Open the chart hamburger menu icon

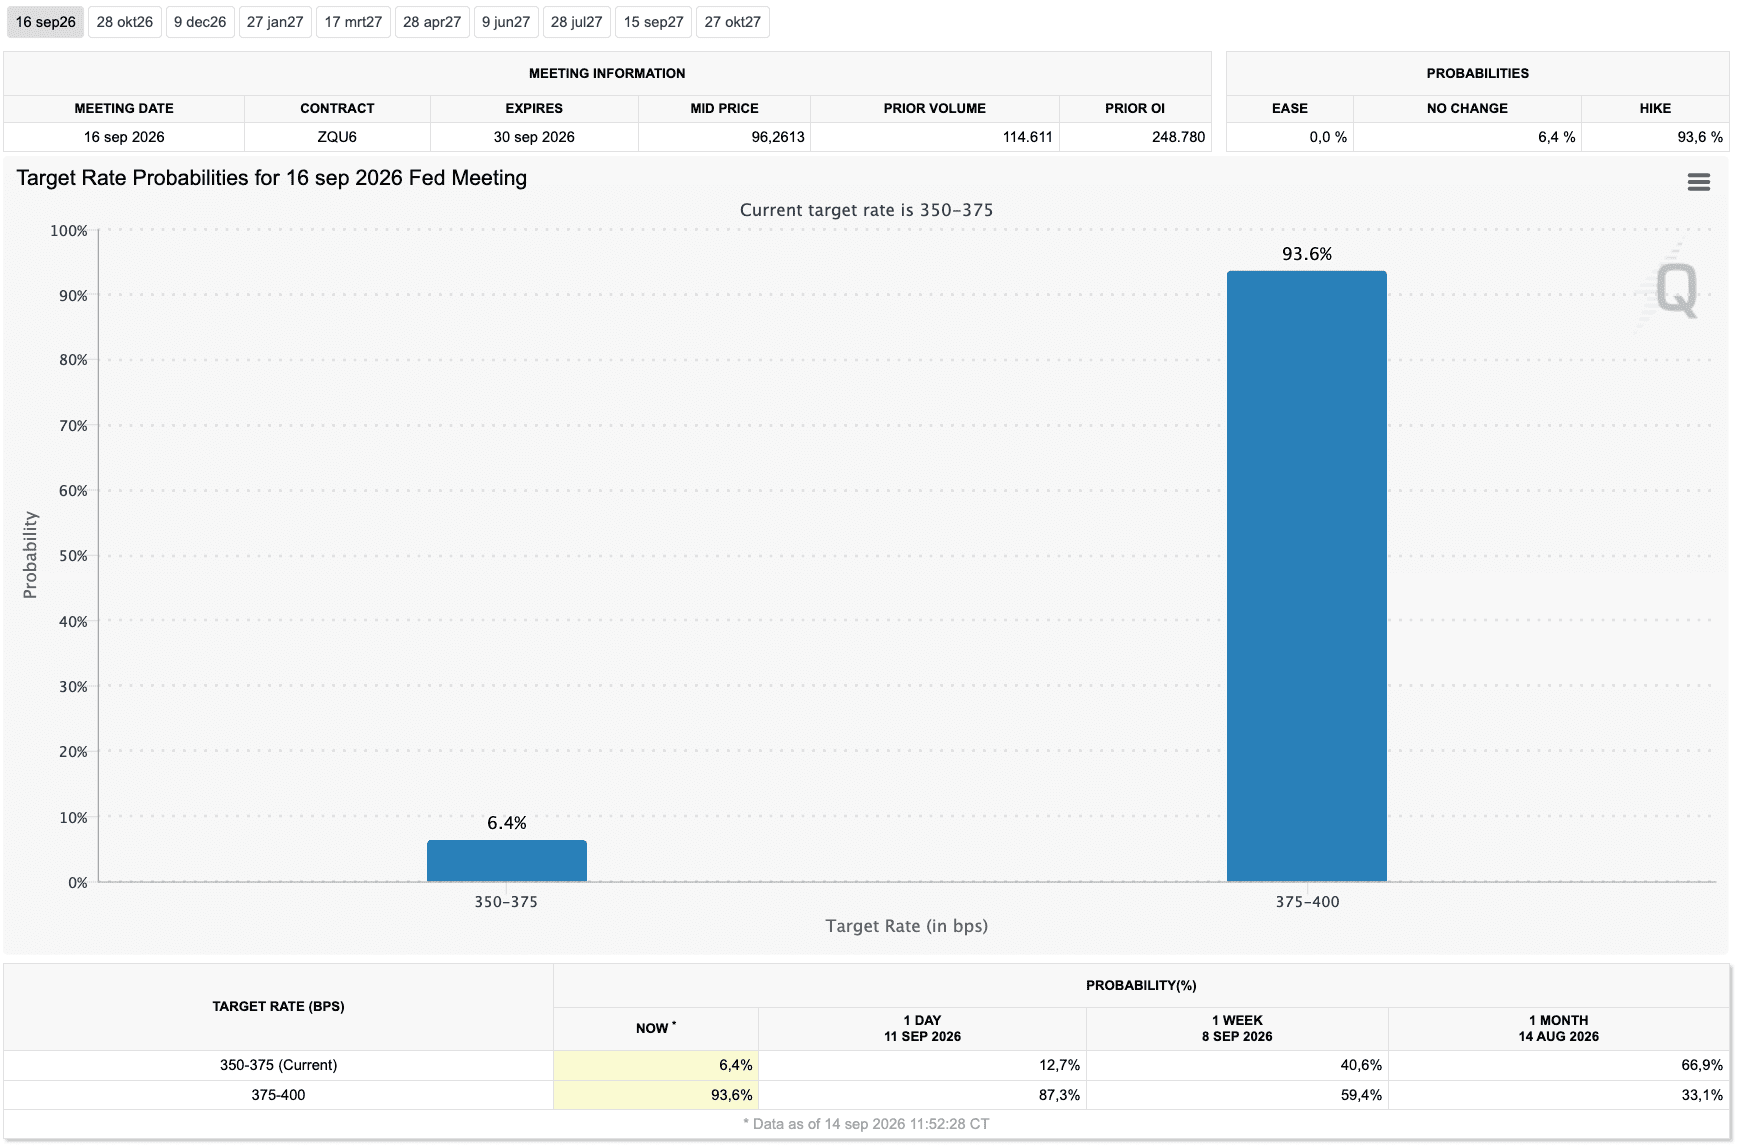[1698, 182]
